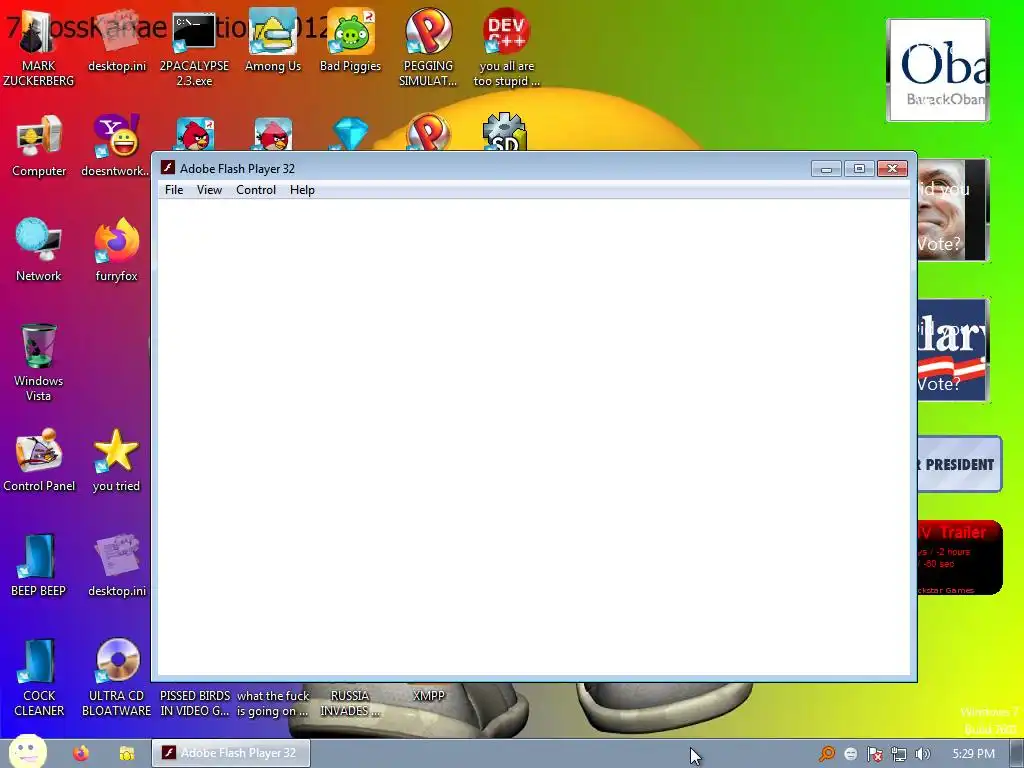Select the 'you tried' star icon

point(116,461)
